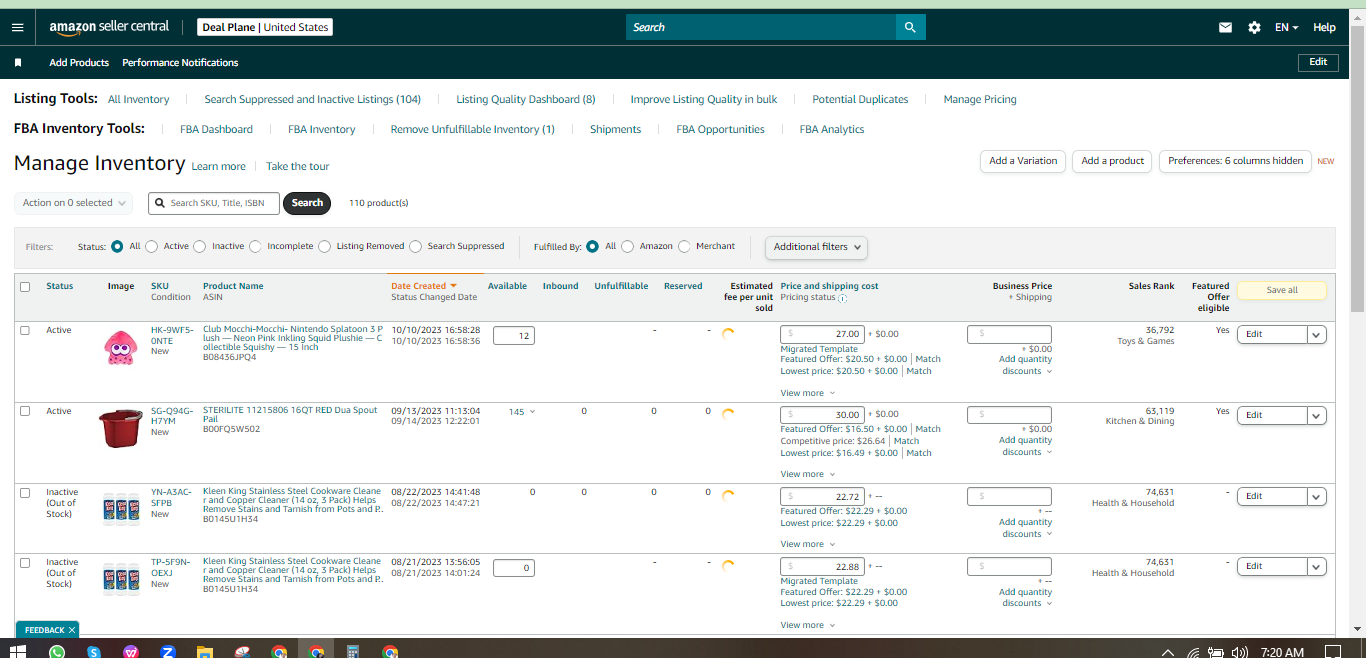Open WhatsApp from the taskbar
Screen dimensions: 1366x658
coord(57,652)
